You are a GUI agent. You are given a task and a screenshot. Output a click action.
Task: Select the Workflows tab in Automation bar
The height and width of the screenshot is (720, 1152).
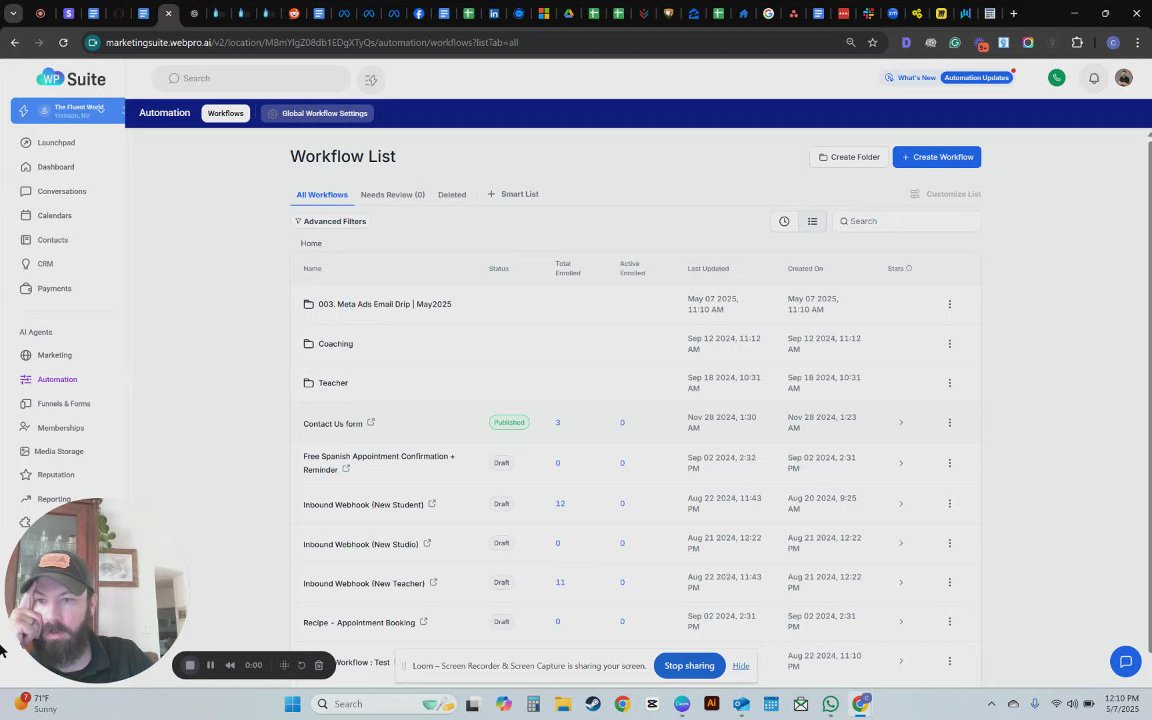226,113
